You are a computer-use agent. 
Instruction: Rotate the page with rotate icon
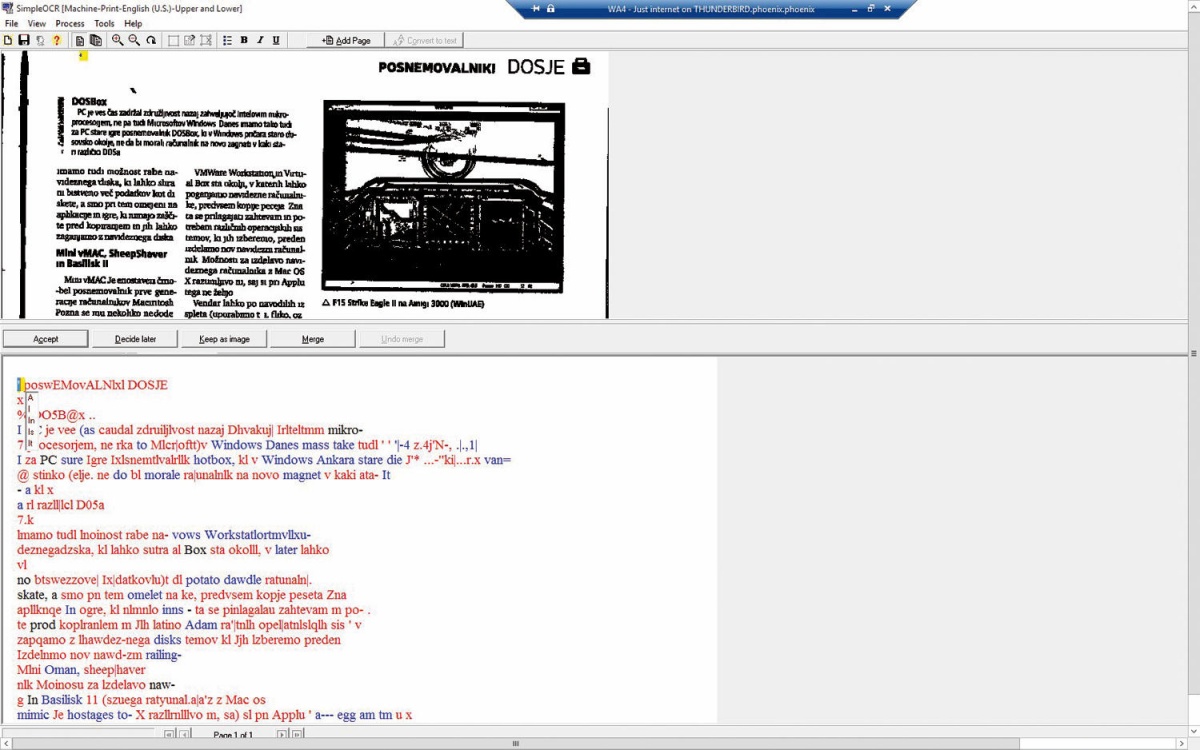pos(151,40)
